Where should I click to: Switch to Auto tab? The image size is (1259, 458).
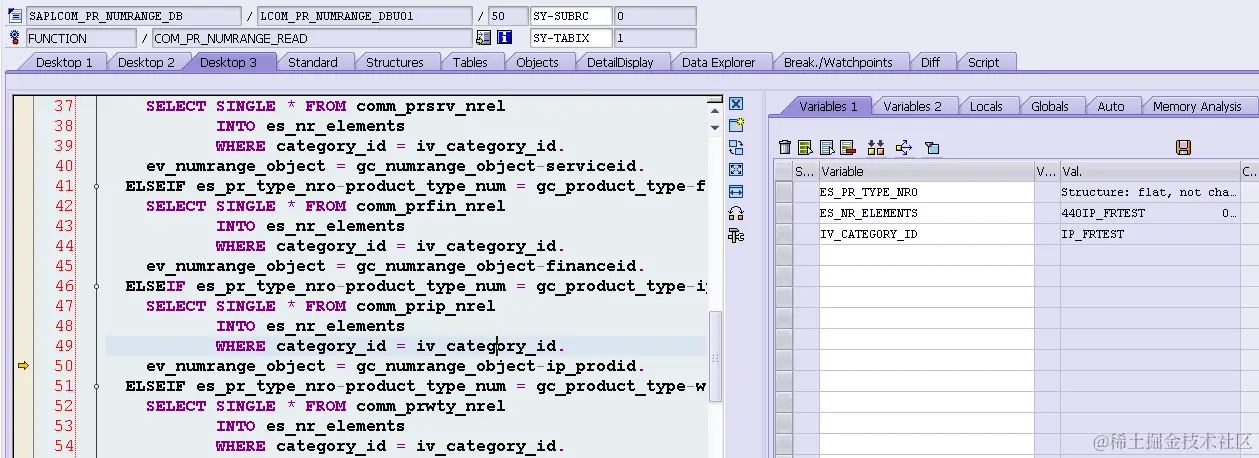point(1111,106)
